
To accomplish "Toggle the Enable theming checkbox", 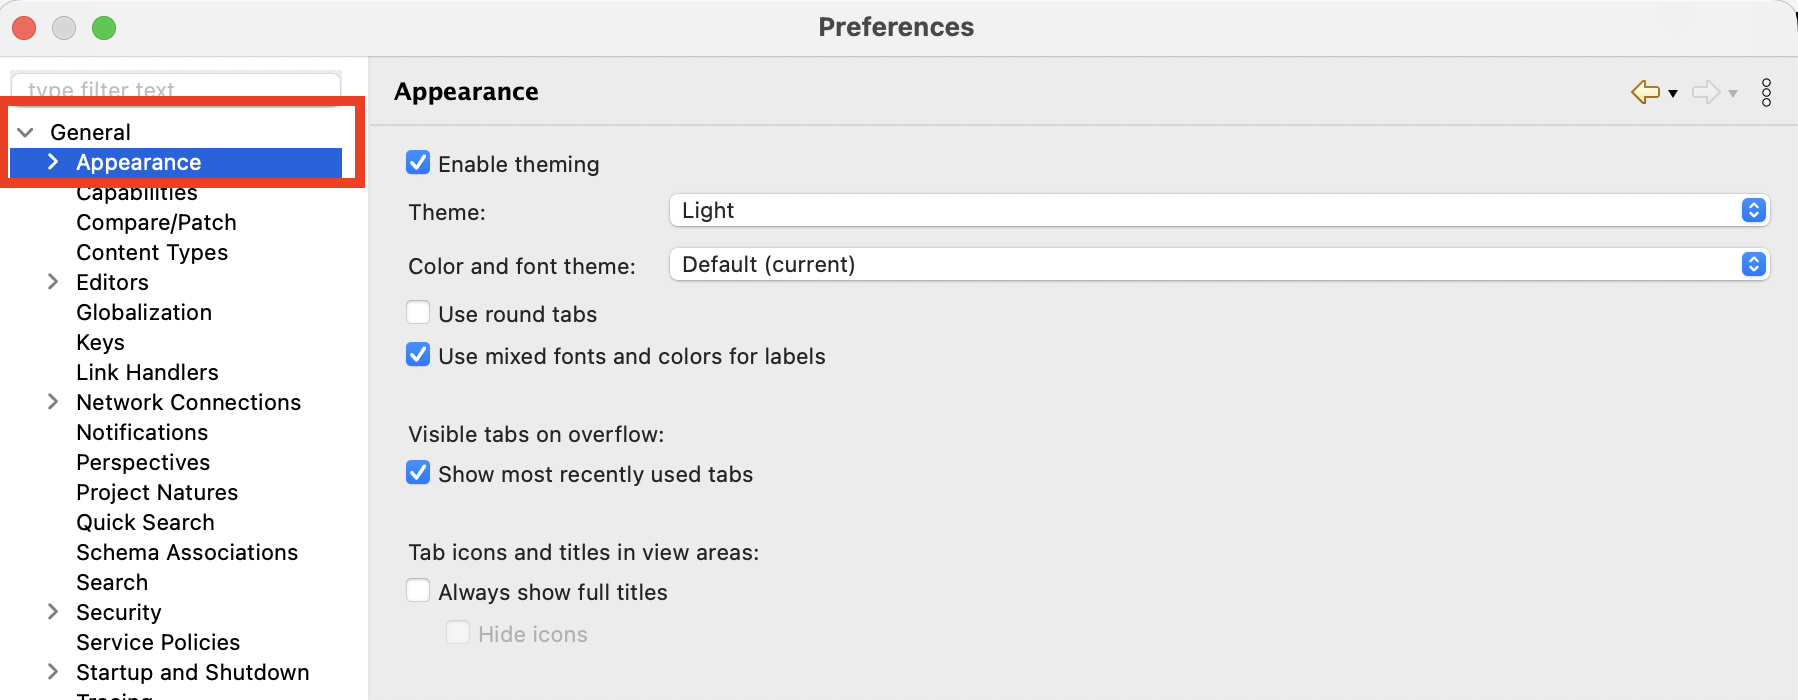I will coord(418,163).
